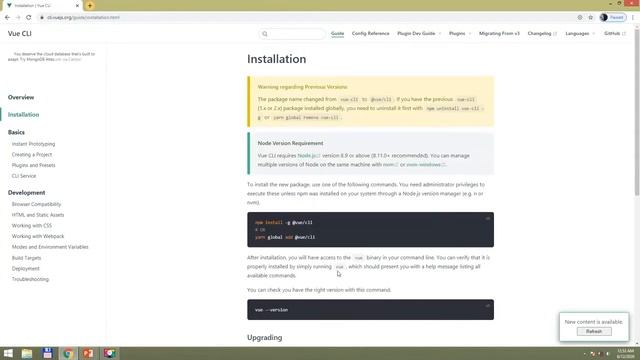Screen dimensions: 640x360
Task: Open Working with CSS page
Action: (x=32, y=225)
